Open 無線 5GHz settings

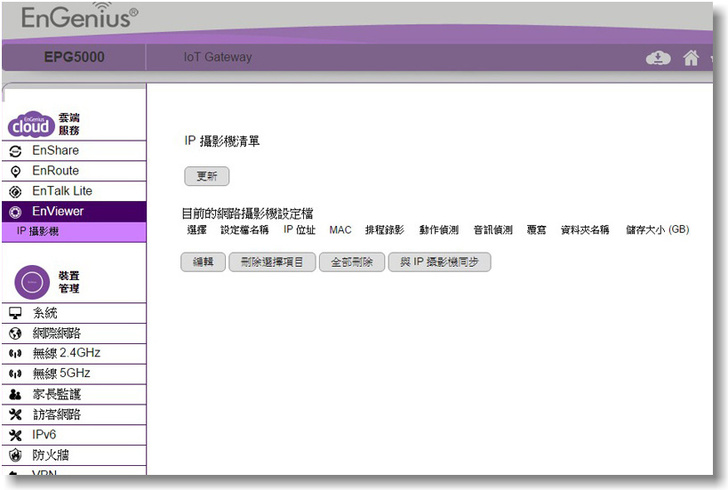[x=60, y=373]
